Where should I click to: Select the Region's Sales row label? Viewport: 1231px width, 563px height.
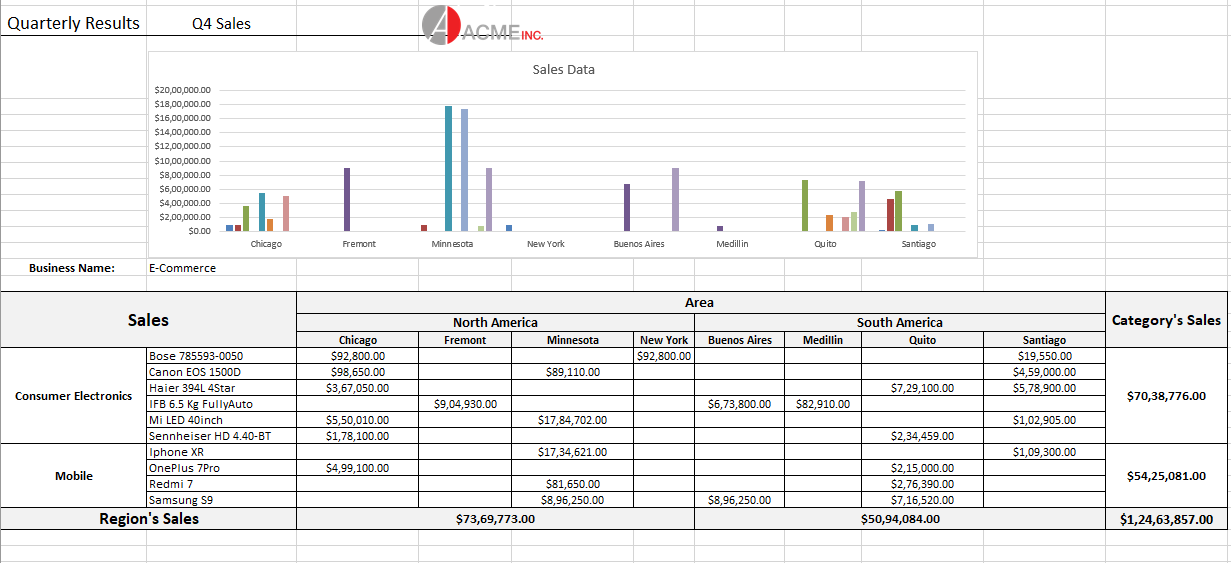pos(148,519)
